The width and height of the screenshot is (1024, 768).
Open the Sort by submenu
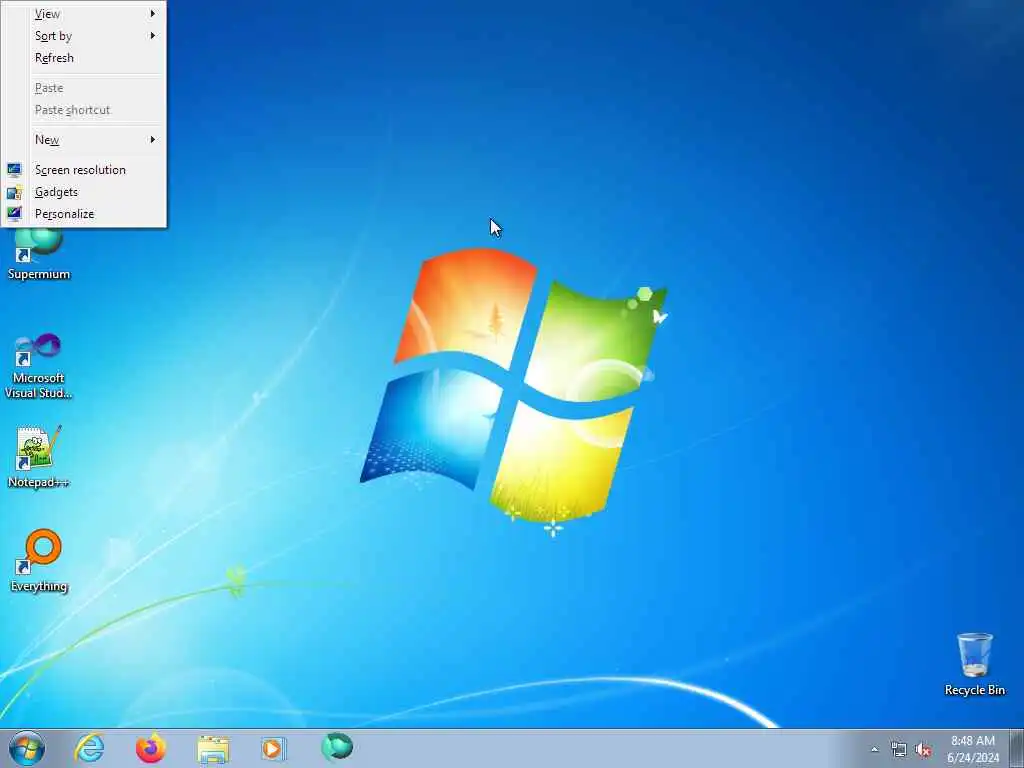click(x=84, y=36)
